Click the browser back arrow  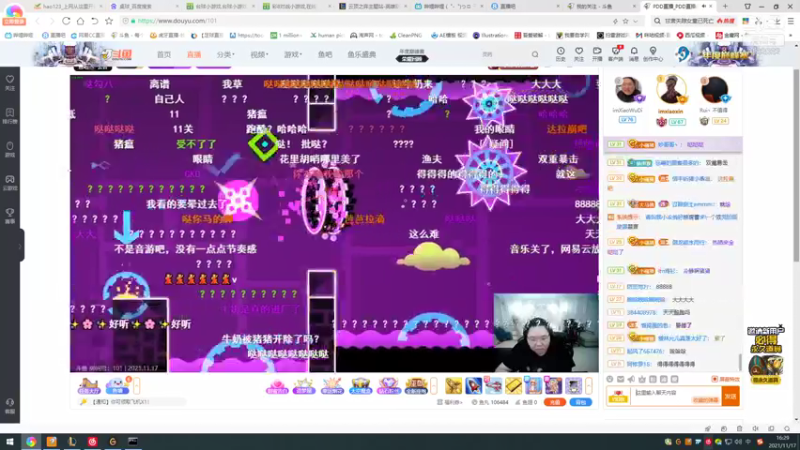click(37, 21)
